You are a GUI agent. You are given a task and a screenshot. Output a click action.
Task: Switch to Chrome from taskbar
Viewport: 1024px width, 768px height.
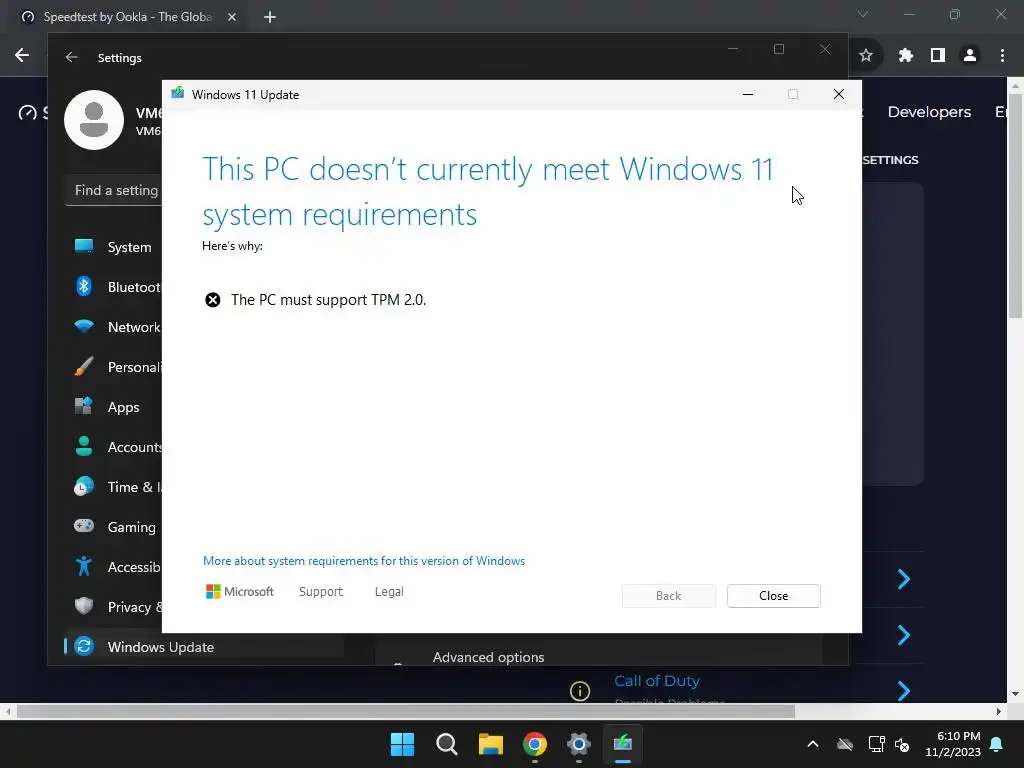pyautogui.click(x=535, y=744)
